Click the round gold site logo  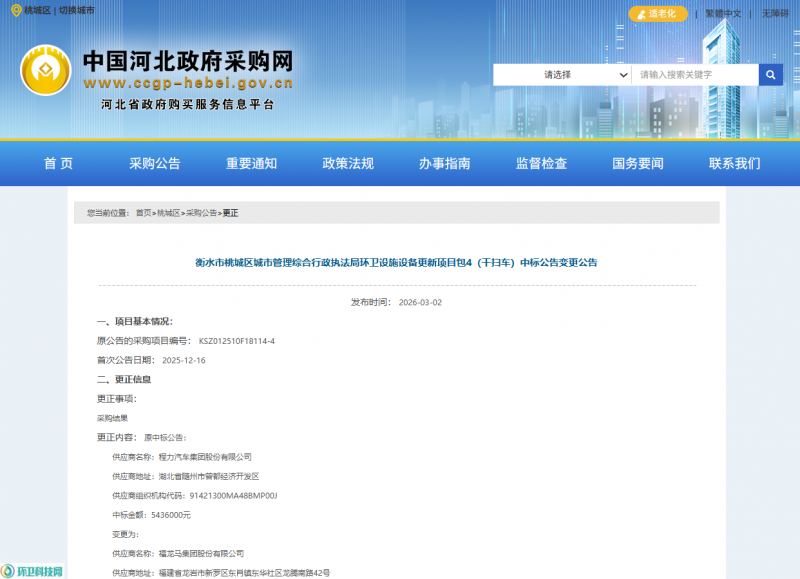[46, 71]
